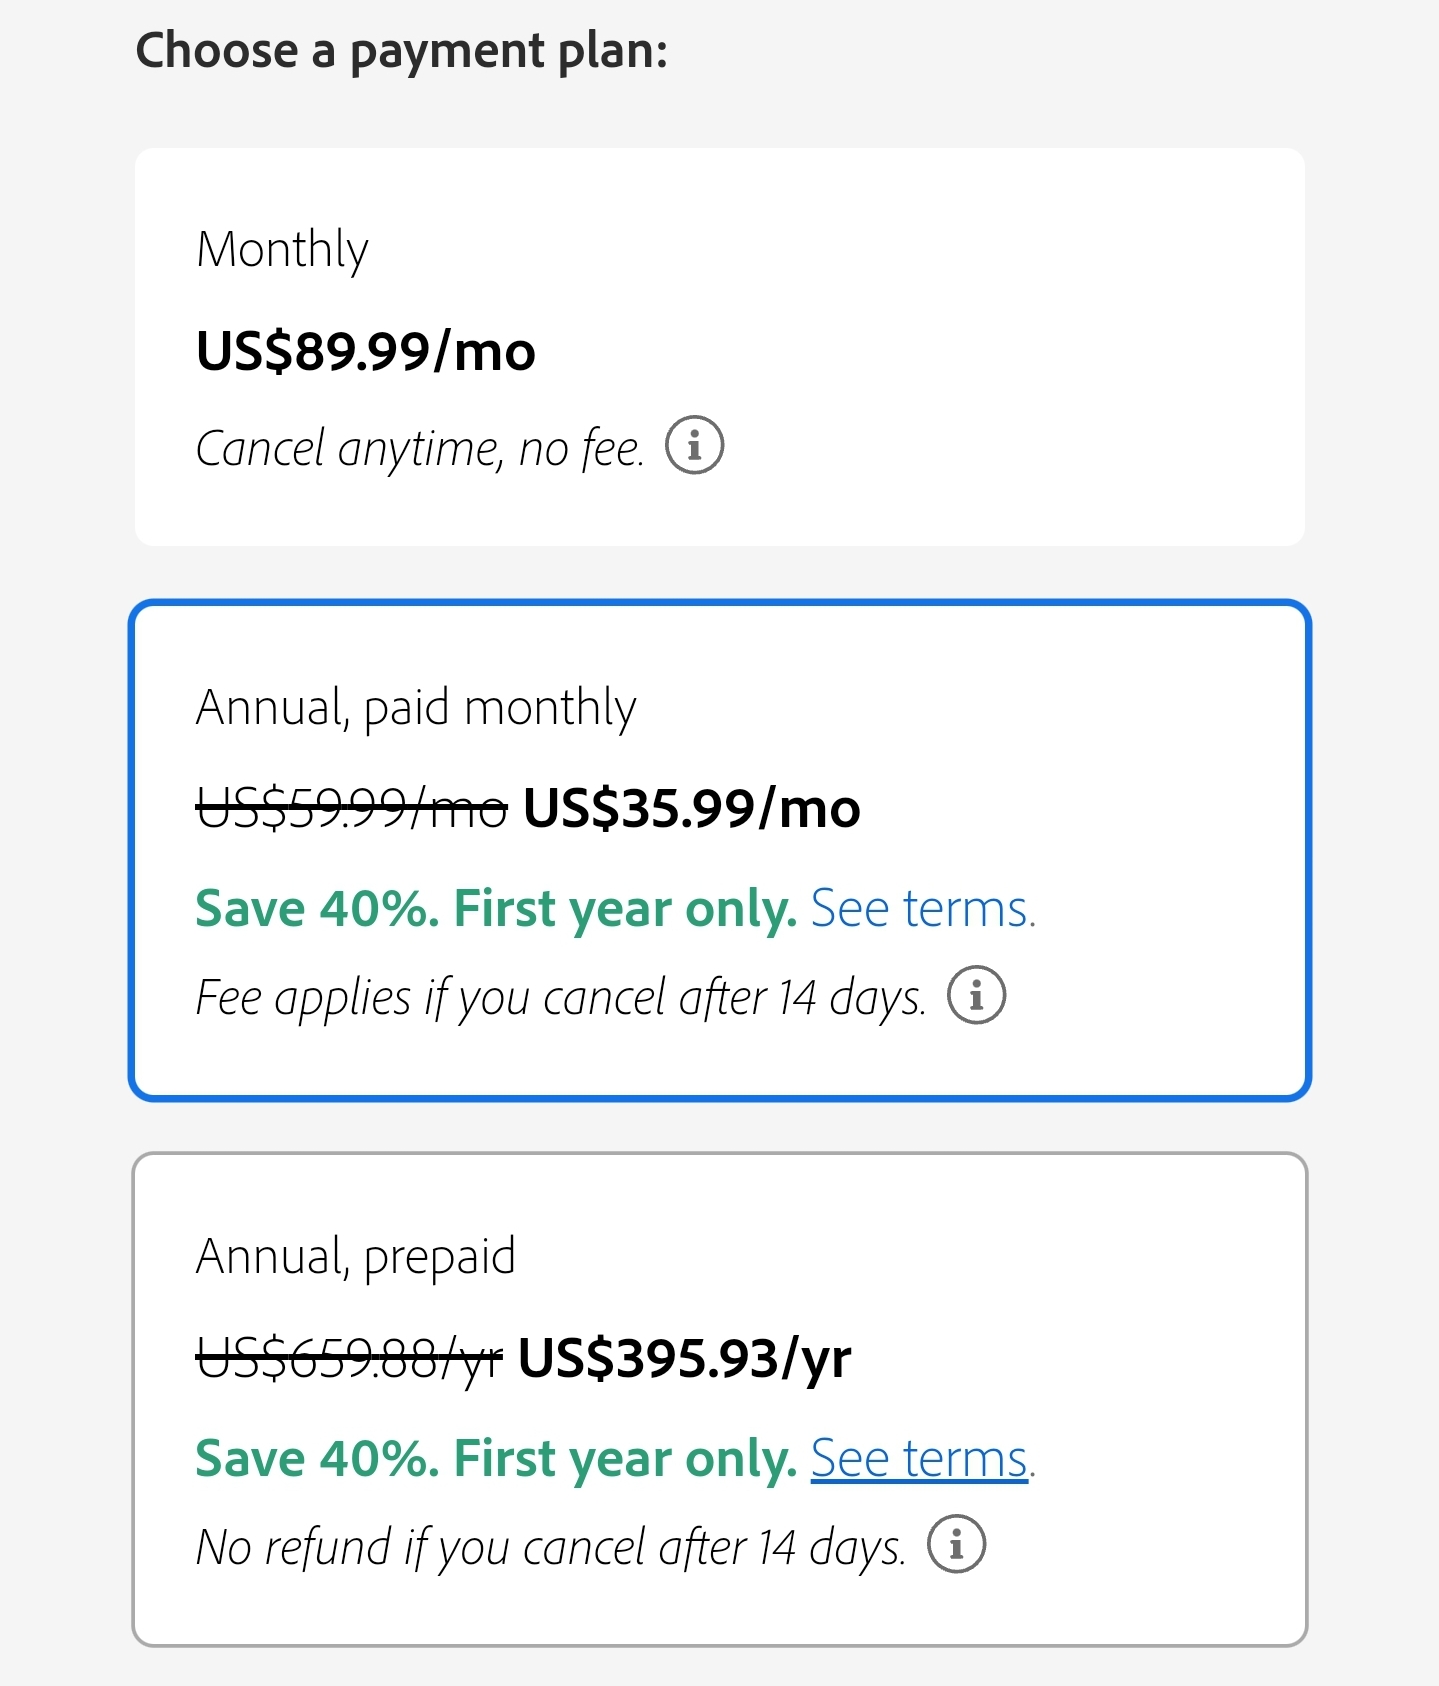Click the struck-through US$659.88/yr price
The height and width of the screenshot is (1686, 1439).
click(349, 1358)
